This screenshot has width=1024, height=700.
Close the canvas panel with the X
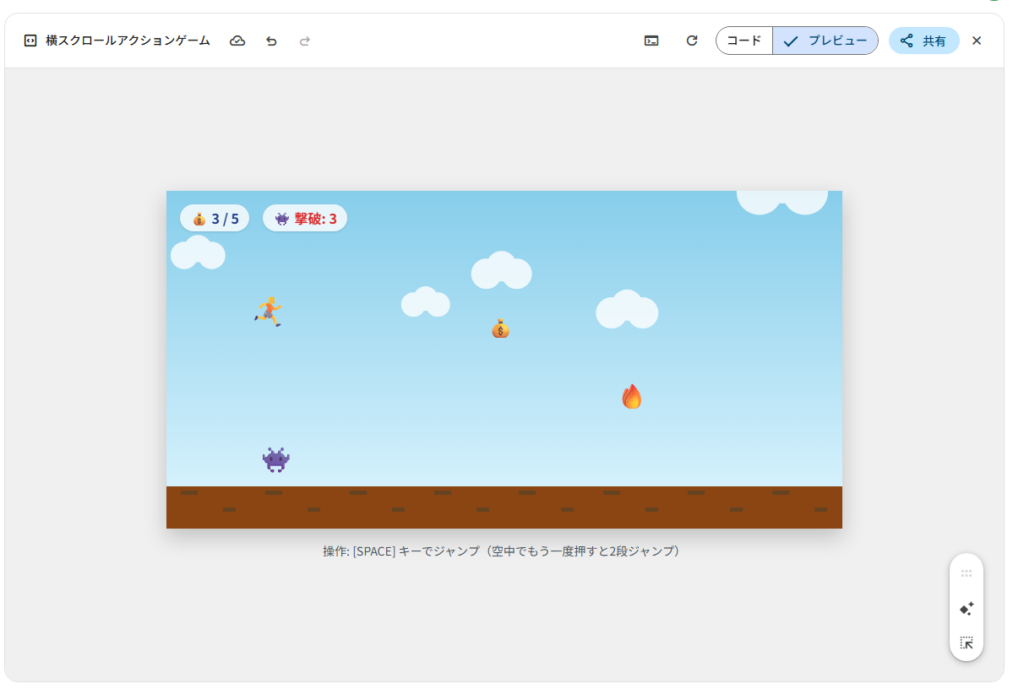(x=977, y=41)
